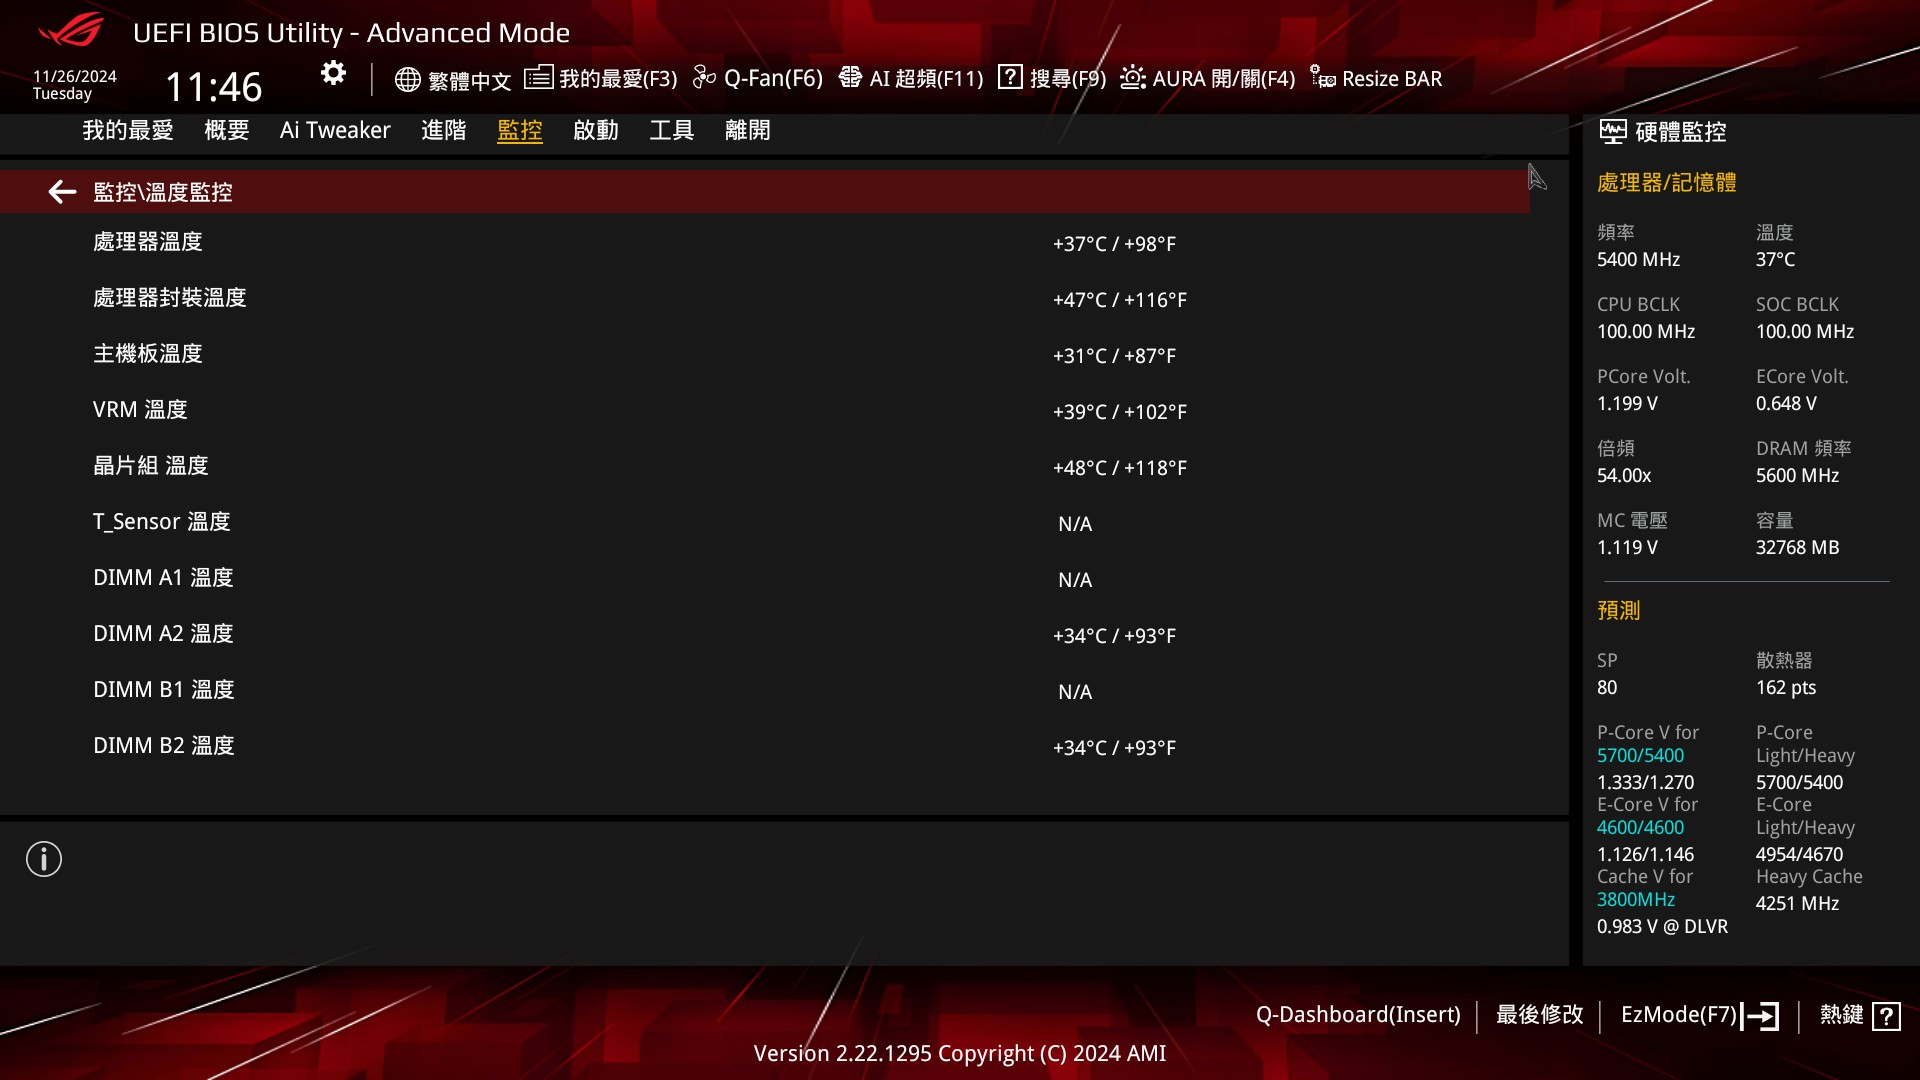Click the 5600 MHz DRAM frequency
Viewport: 1920px width, 1080px height.
pos(1798,476)
